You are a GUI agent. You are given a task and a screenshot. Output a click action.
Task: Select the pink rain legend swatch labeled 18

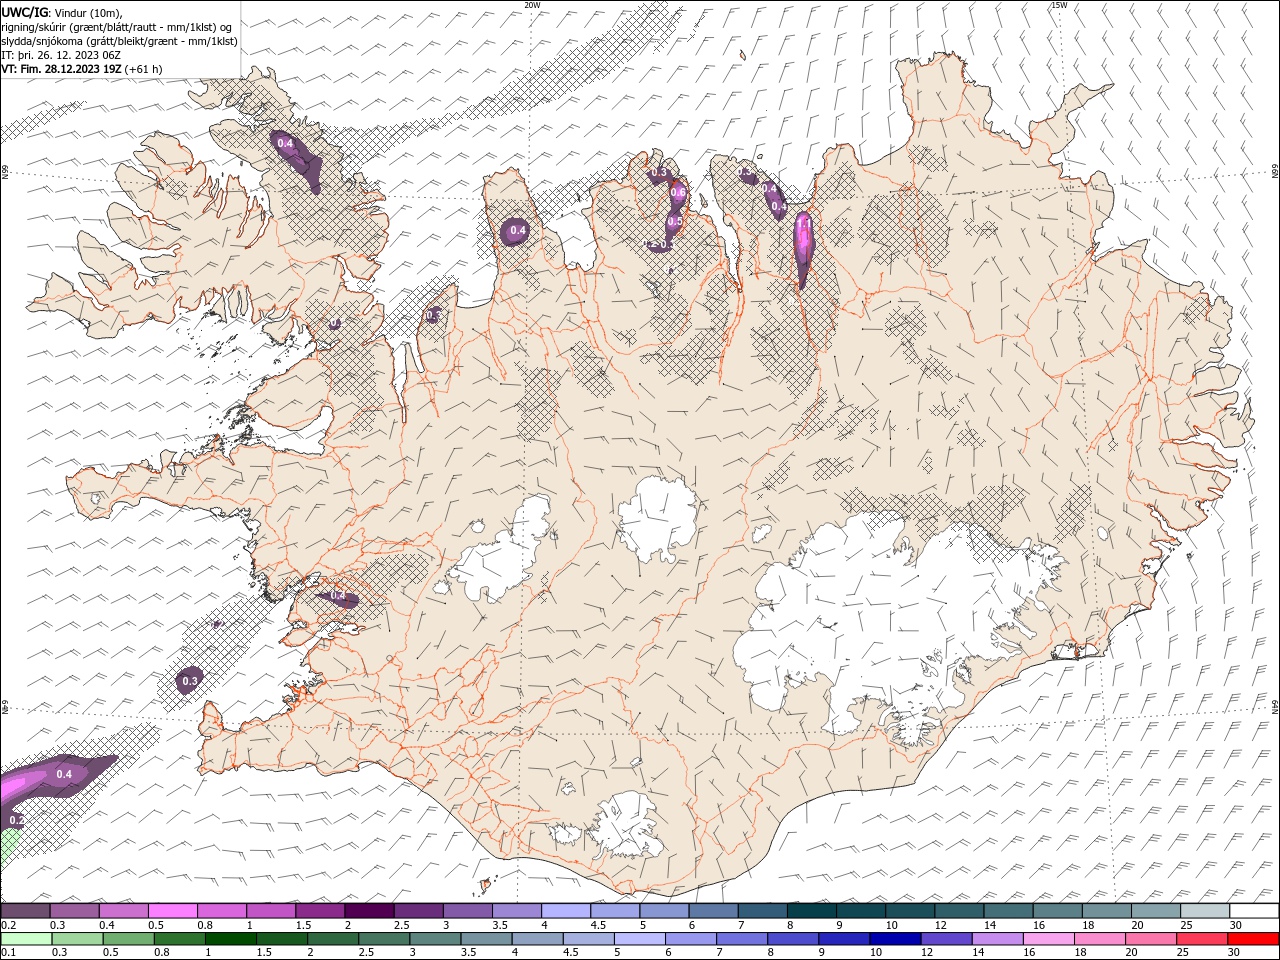coord(1098,939)
